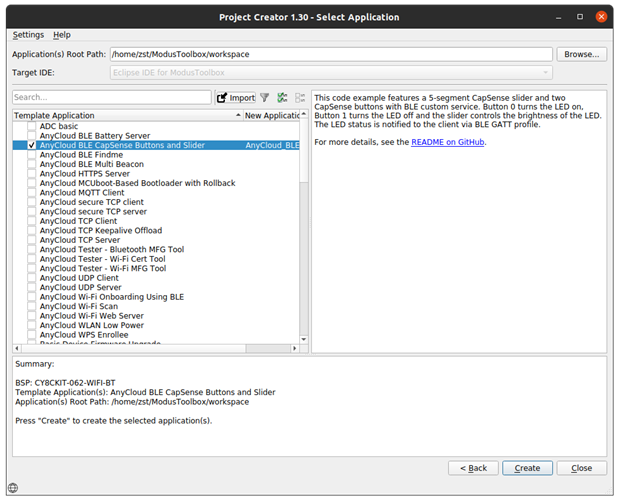
Task: Click the AnyCloud_BLE new application name cell
Action: pos(272,145)
